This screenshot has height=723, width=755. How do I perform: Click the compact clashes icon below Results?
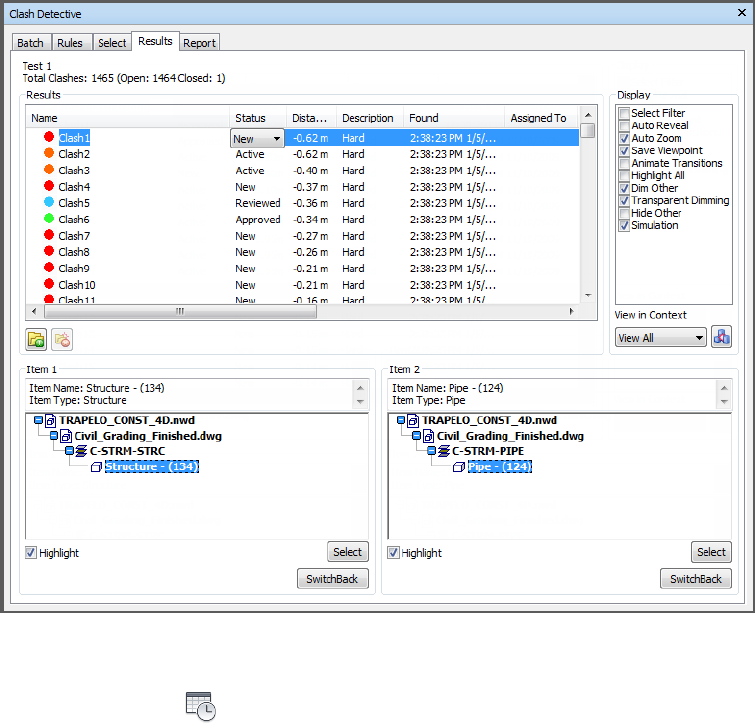62,339
